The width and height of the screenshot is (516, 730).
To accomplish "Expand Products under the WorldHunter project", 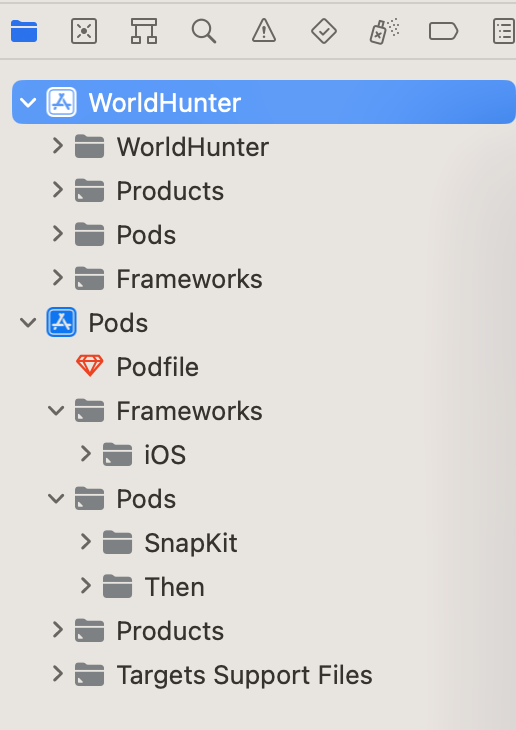I will click(57, 190).
